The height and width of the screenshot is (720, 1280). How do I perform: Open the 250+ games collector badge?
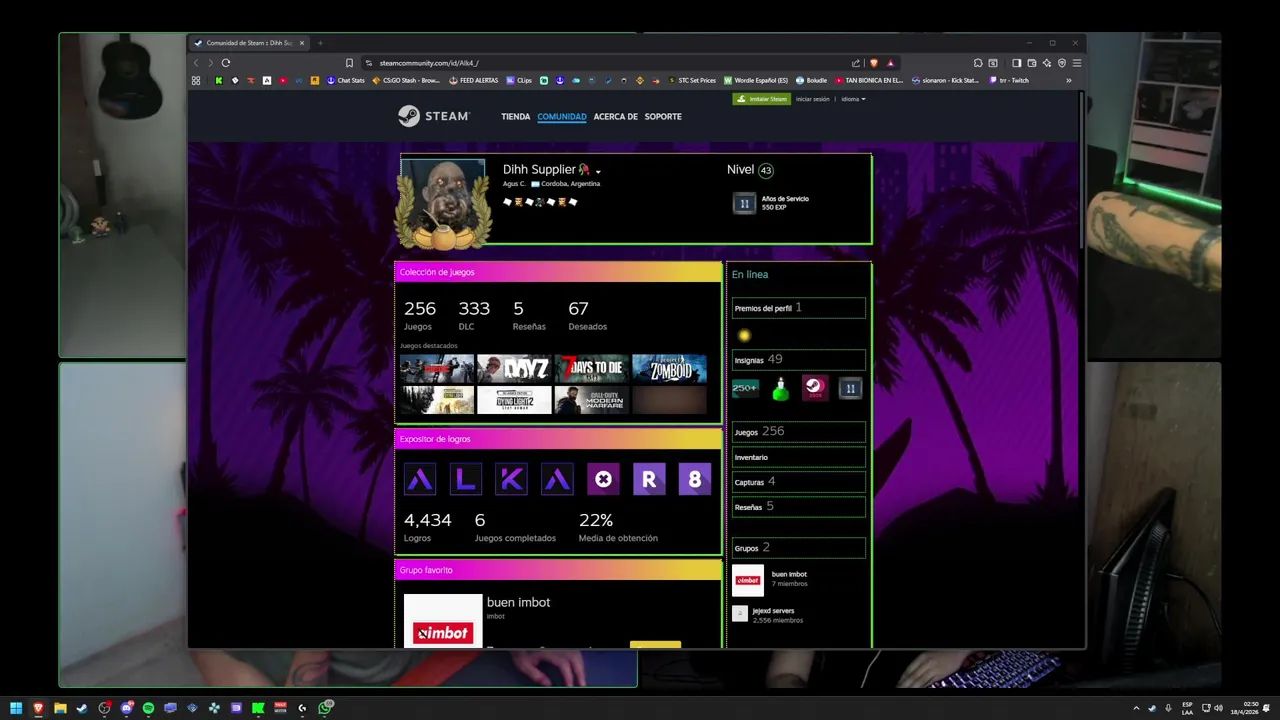[746, 388]
